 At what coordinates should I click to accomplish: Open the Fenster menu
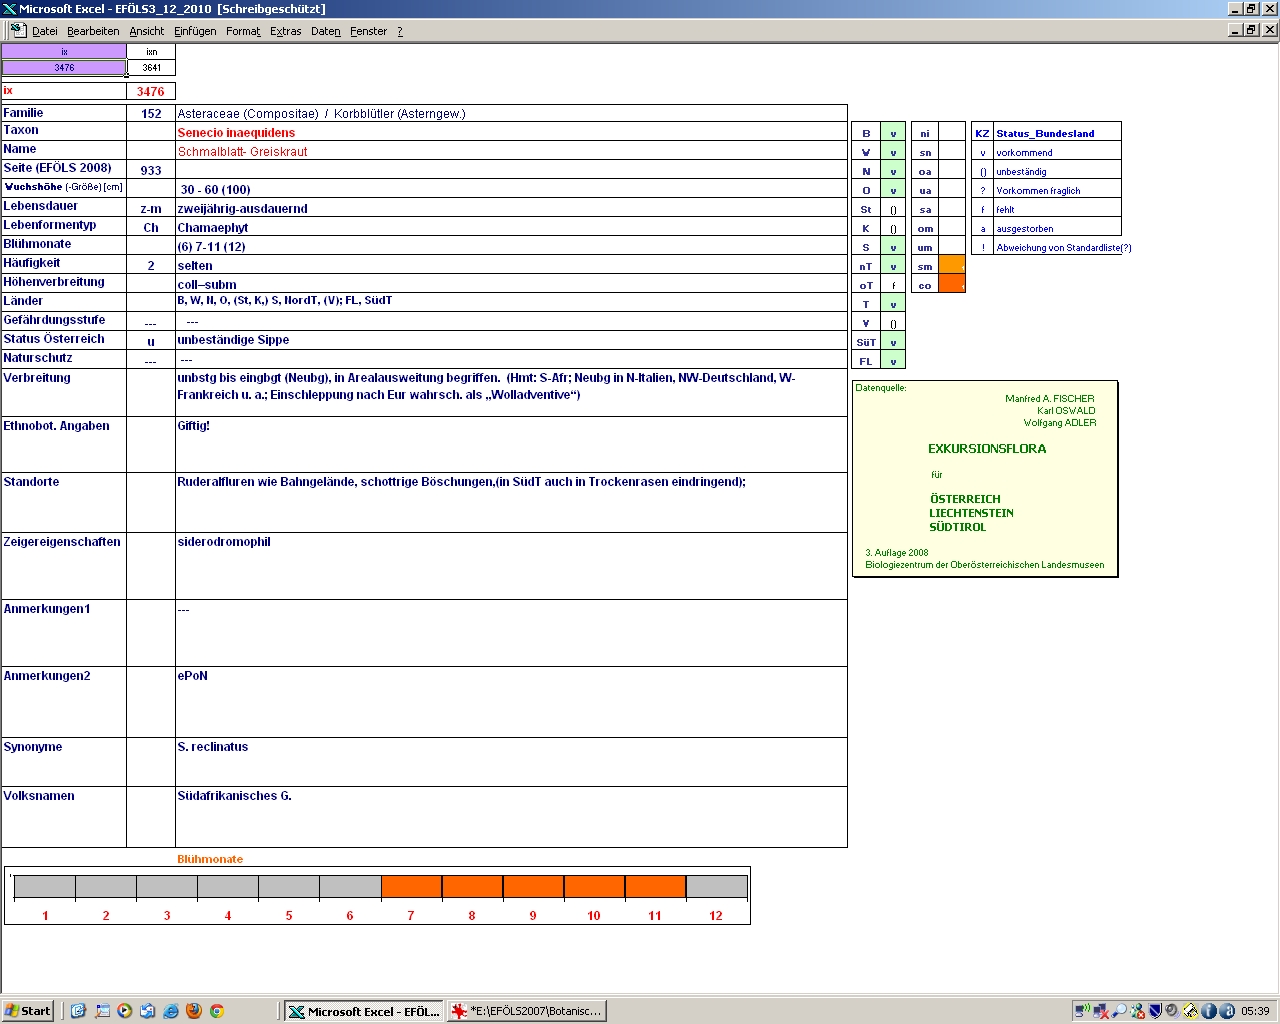pyautogui.click(x=369, y=31)
